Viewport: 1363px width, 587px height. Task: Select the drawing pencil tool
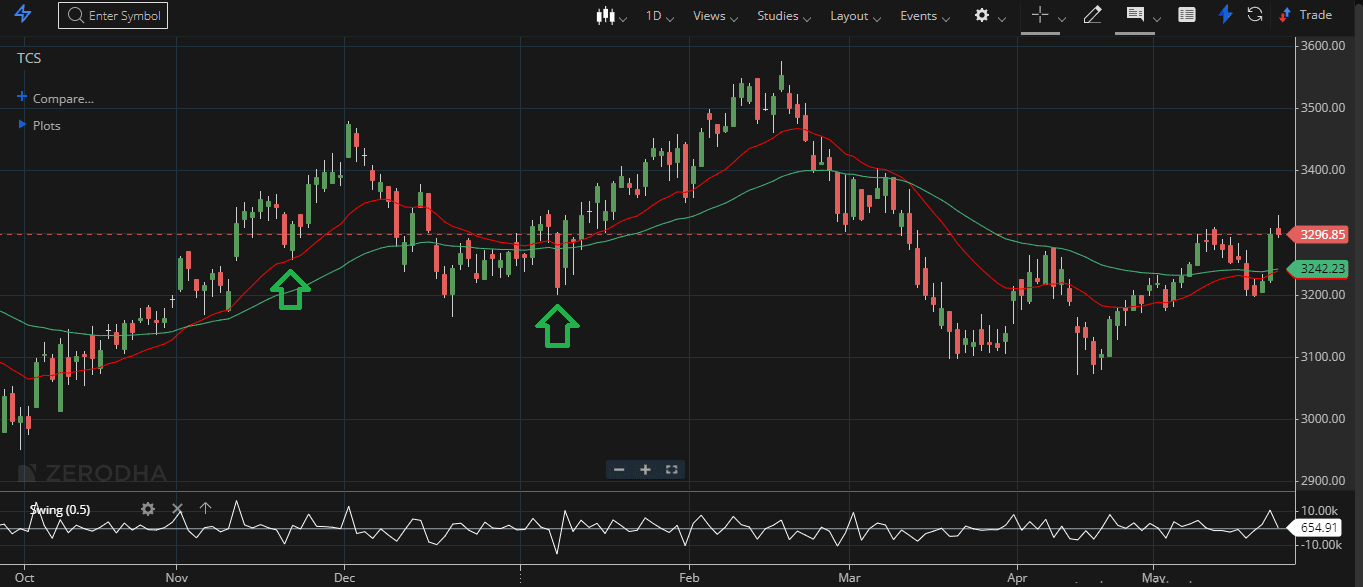(x=1092, y=15)
